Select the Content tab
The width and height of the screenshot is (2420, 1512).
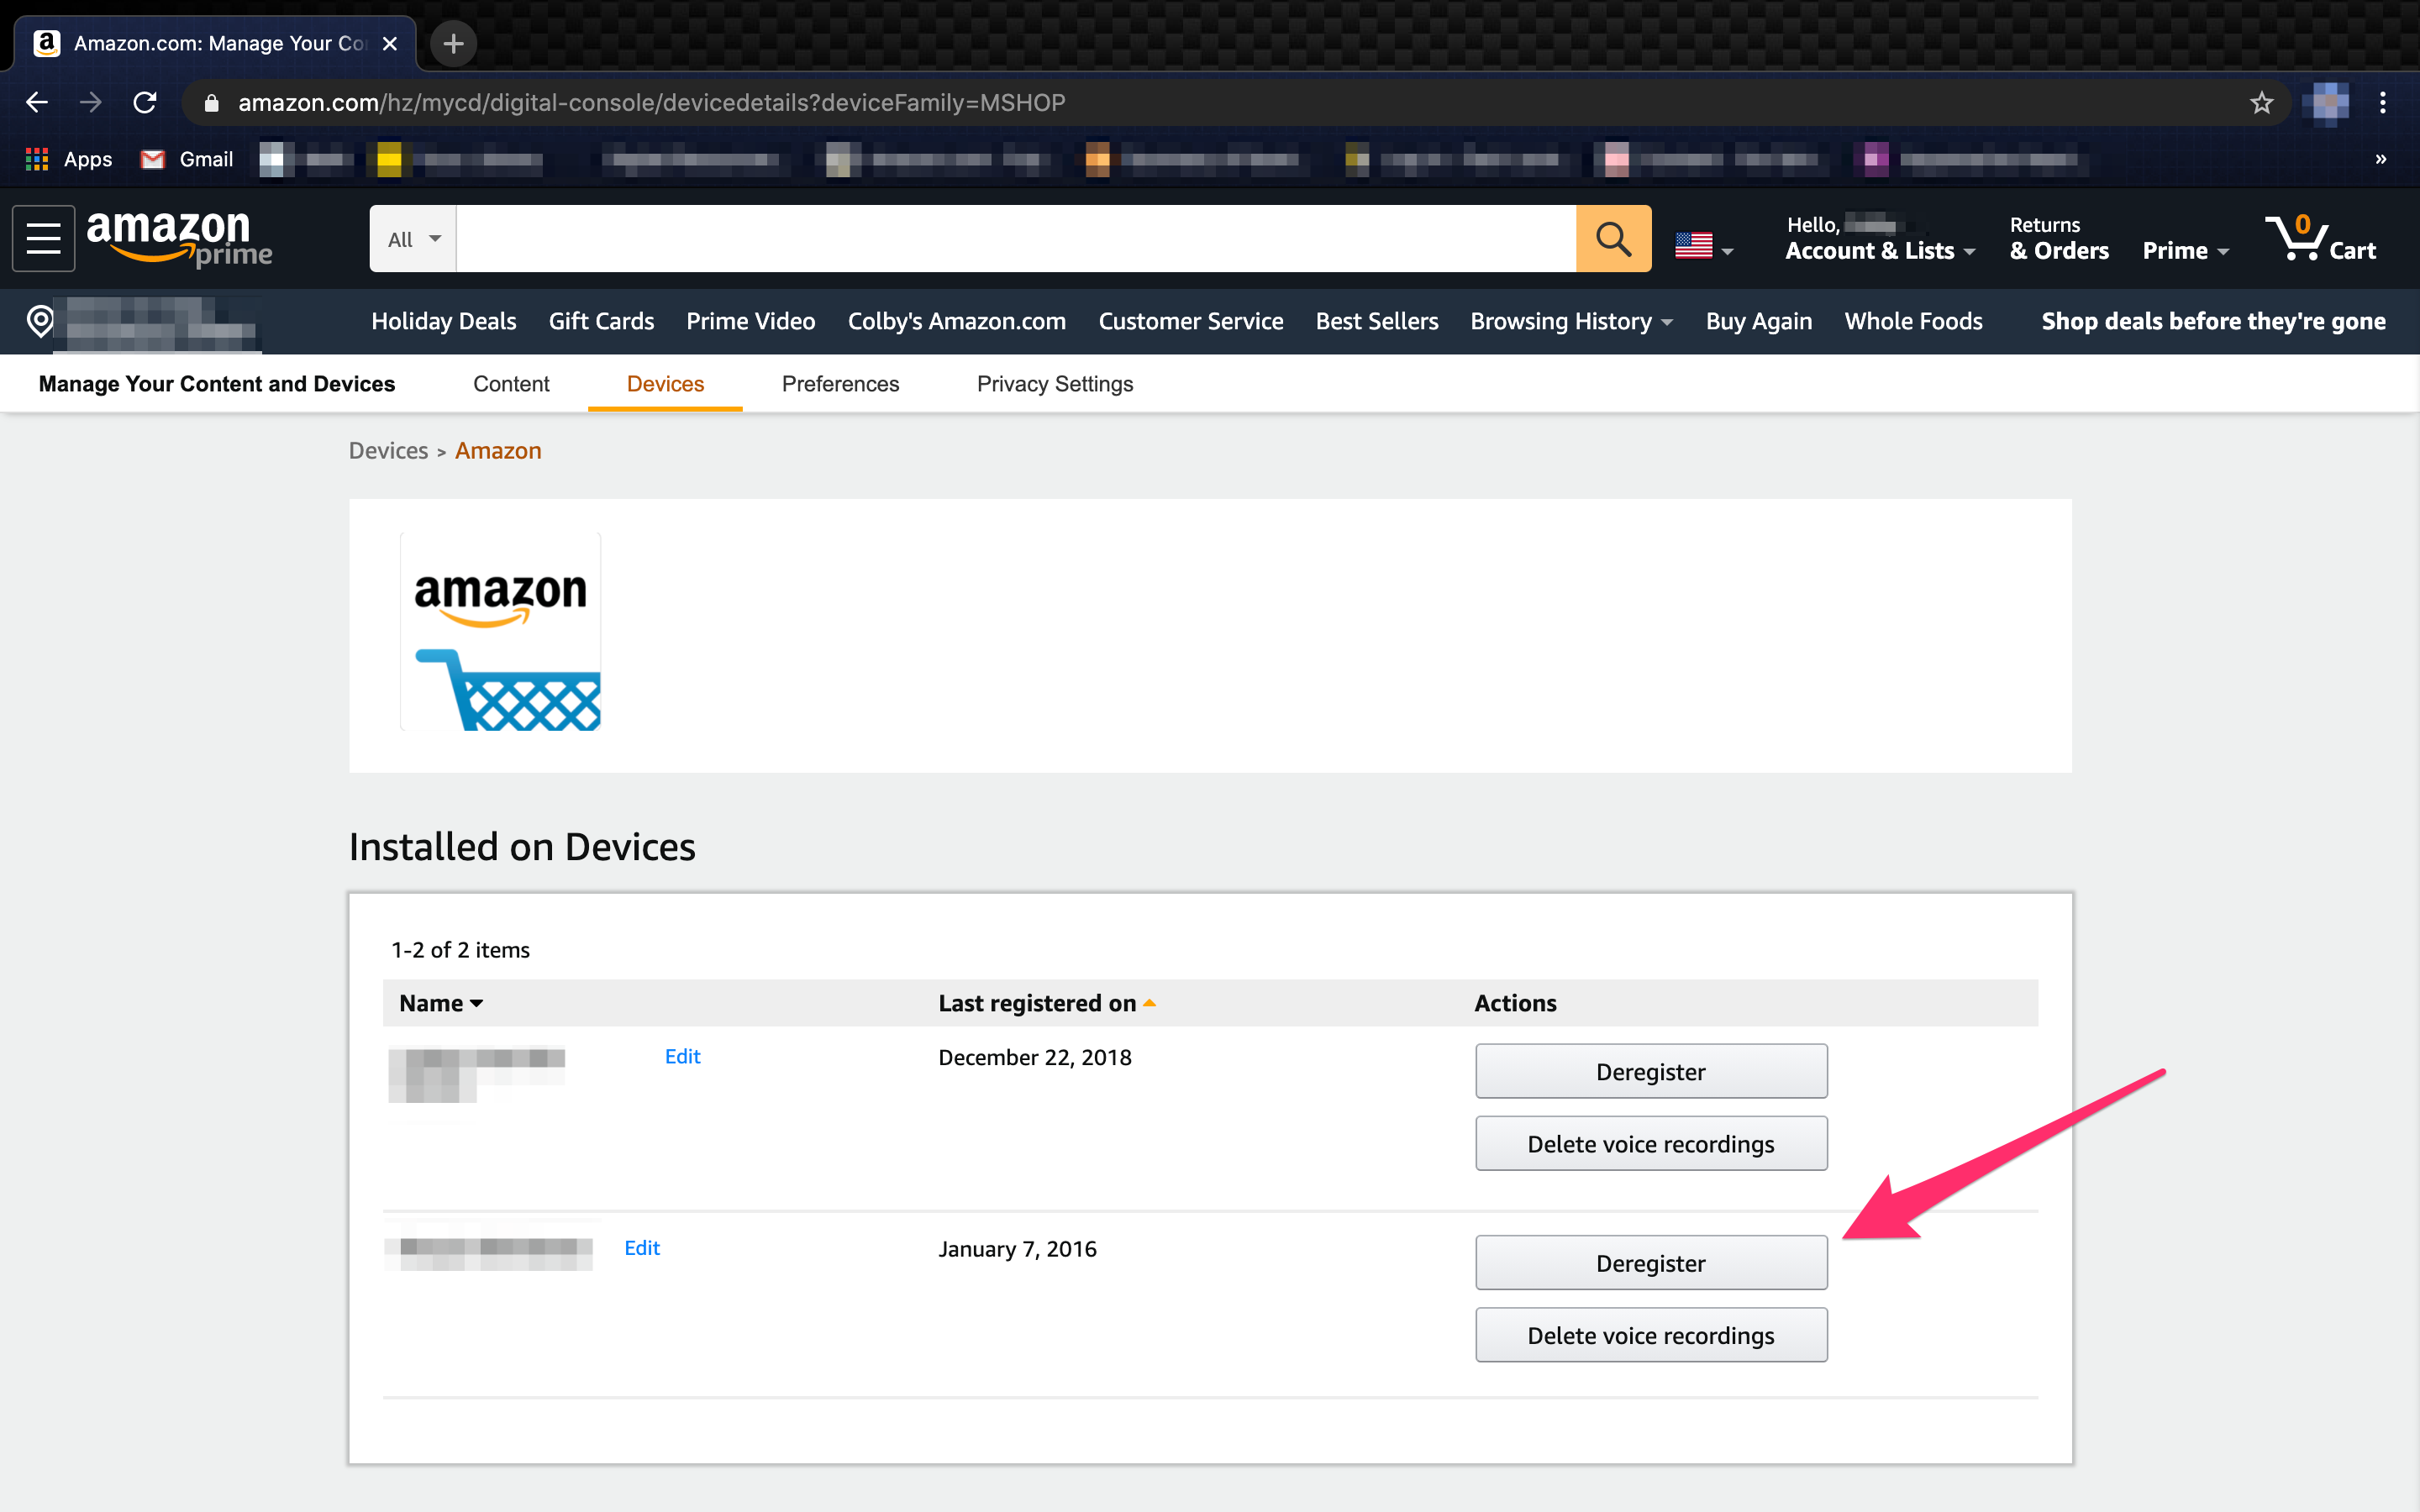coord(511,383)
